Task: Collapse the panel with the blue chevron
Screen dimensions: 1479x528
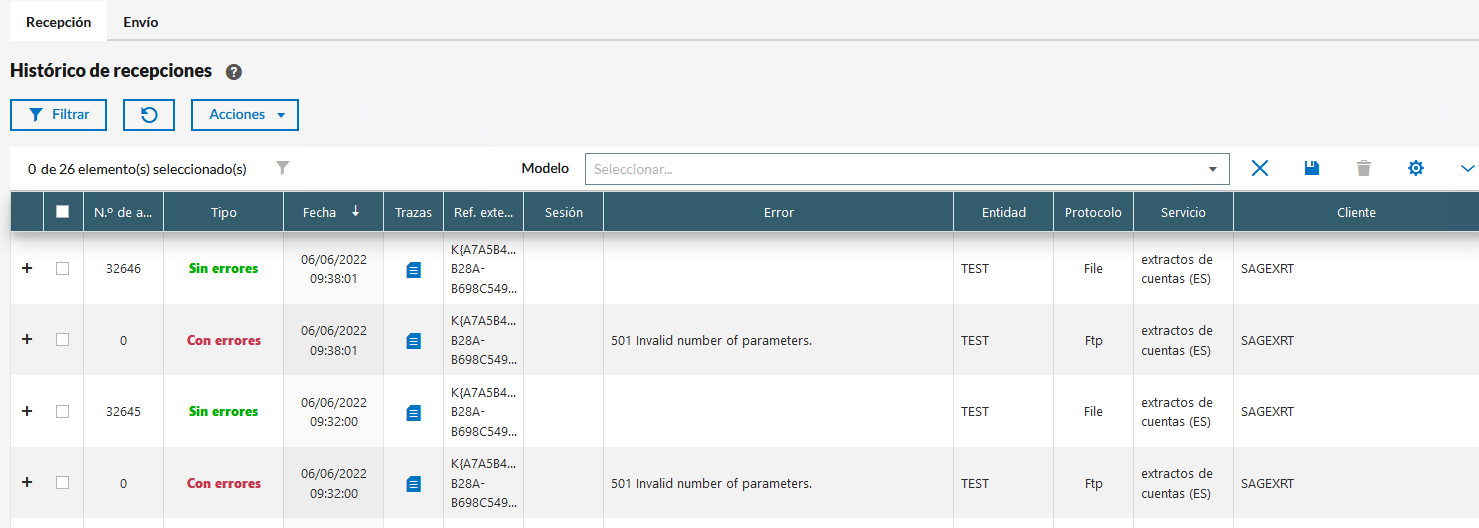Action: coord(1467,169)
